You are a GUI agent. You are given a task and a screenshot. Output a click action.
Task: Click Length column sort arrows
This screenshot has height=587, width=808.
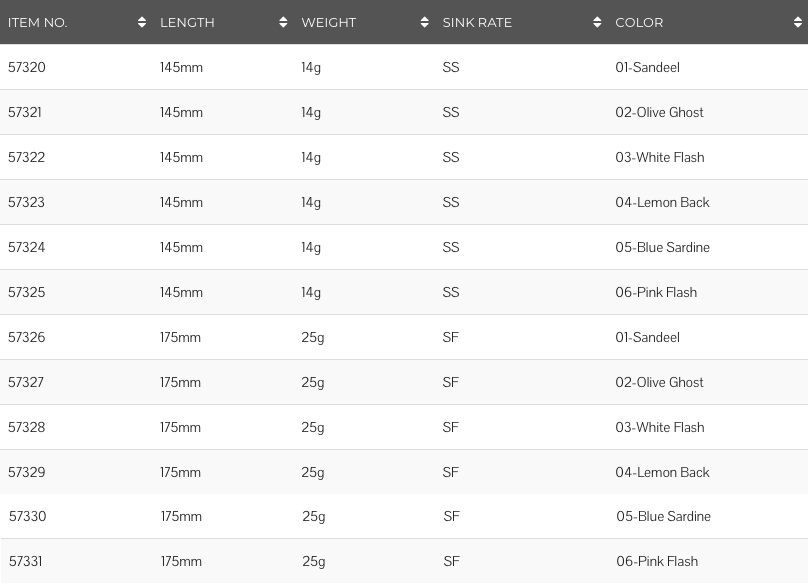(283, 22)
